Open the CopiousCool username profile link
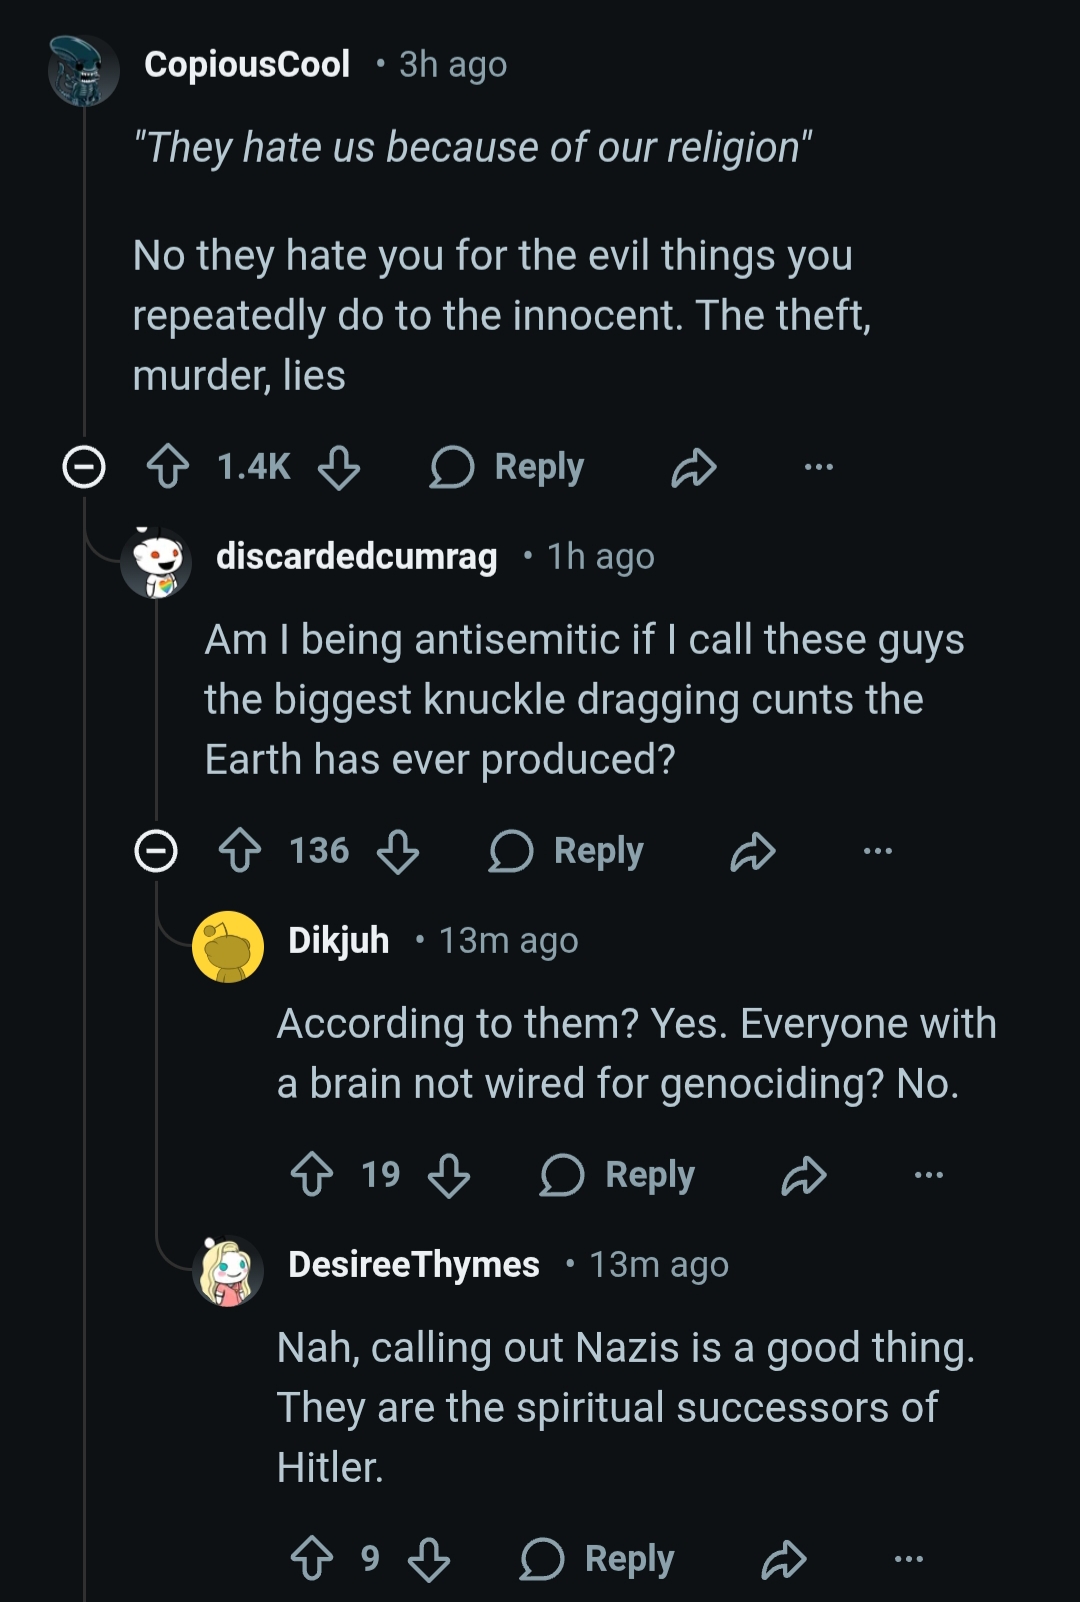Screen dimensions: 1080x1602 tap(247, 64)
